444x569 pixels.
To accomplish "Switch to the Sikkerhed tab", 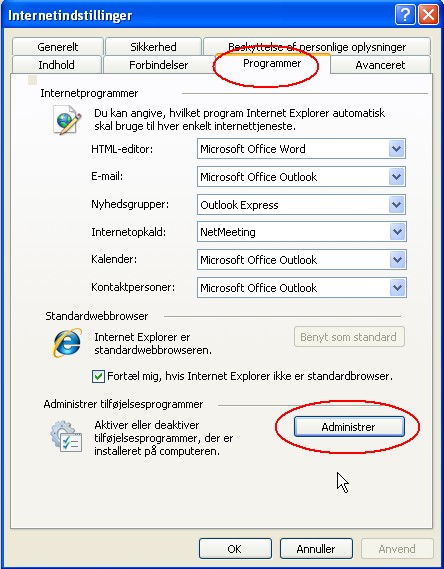I will [x=153, y=47].
